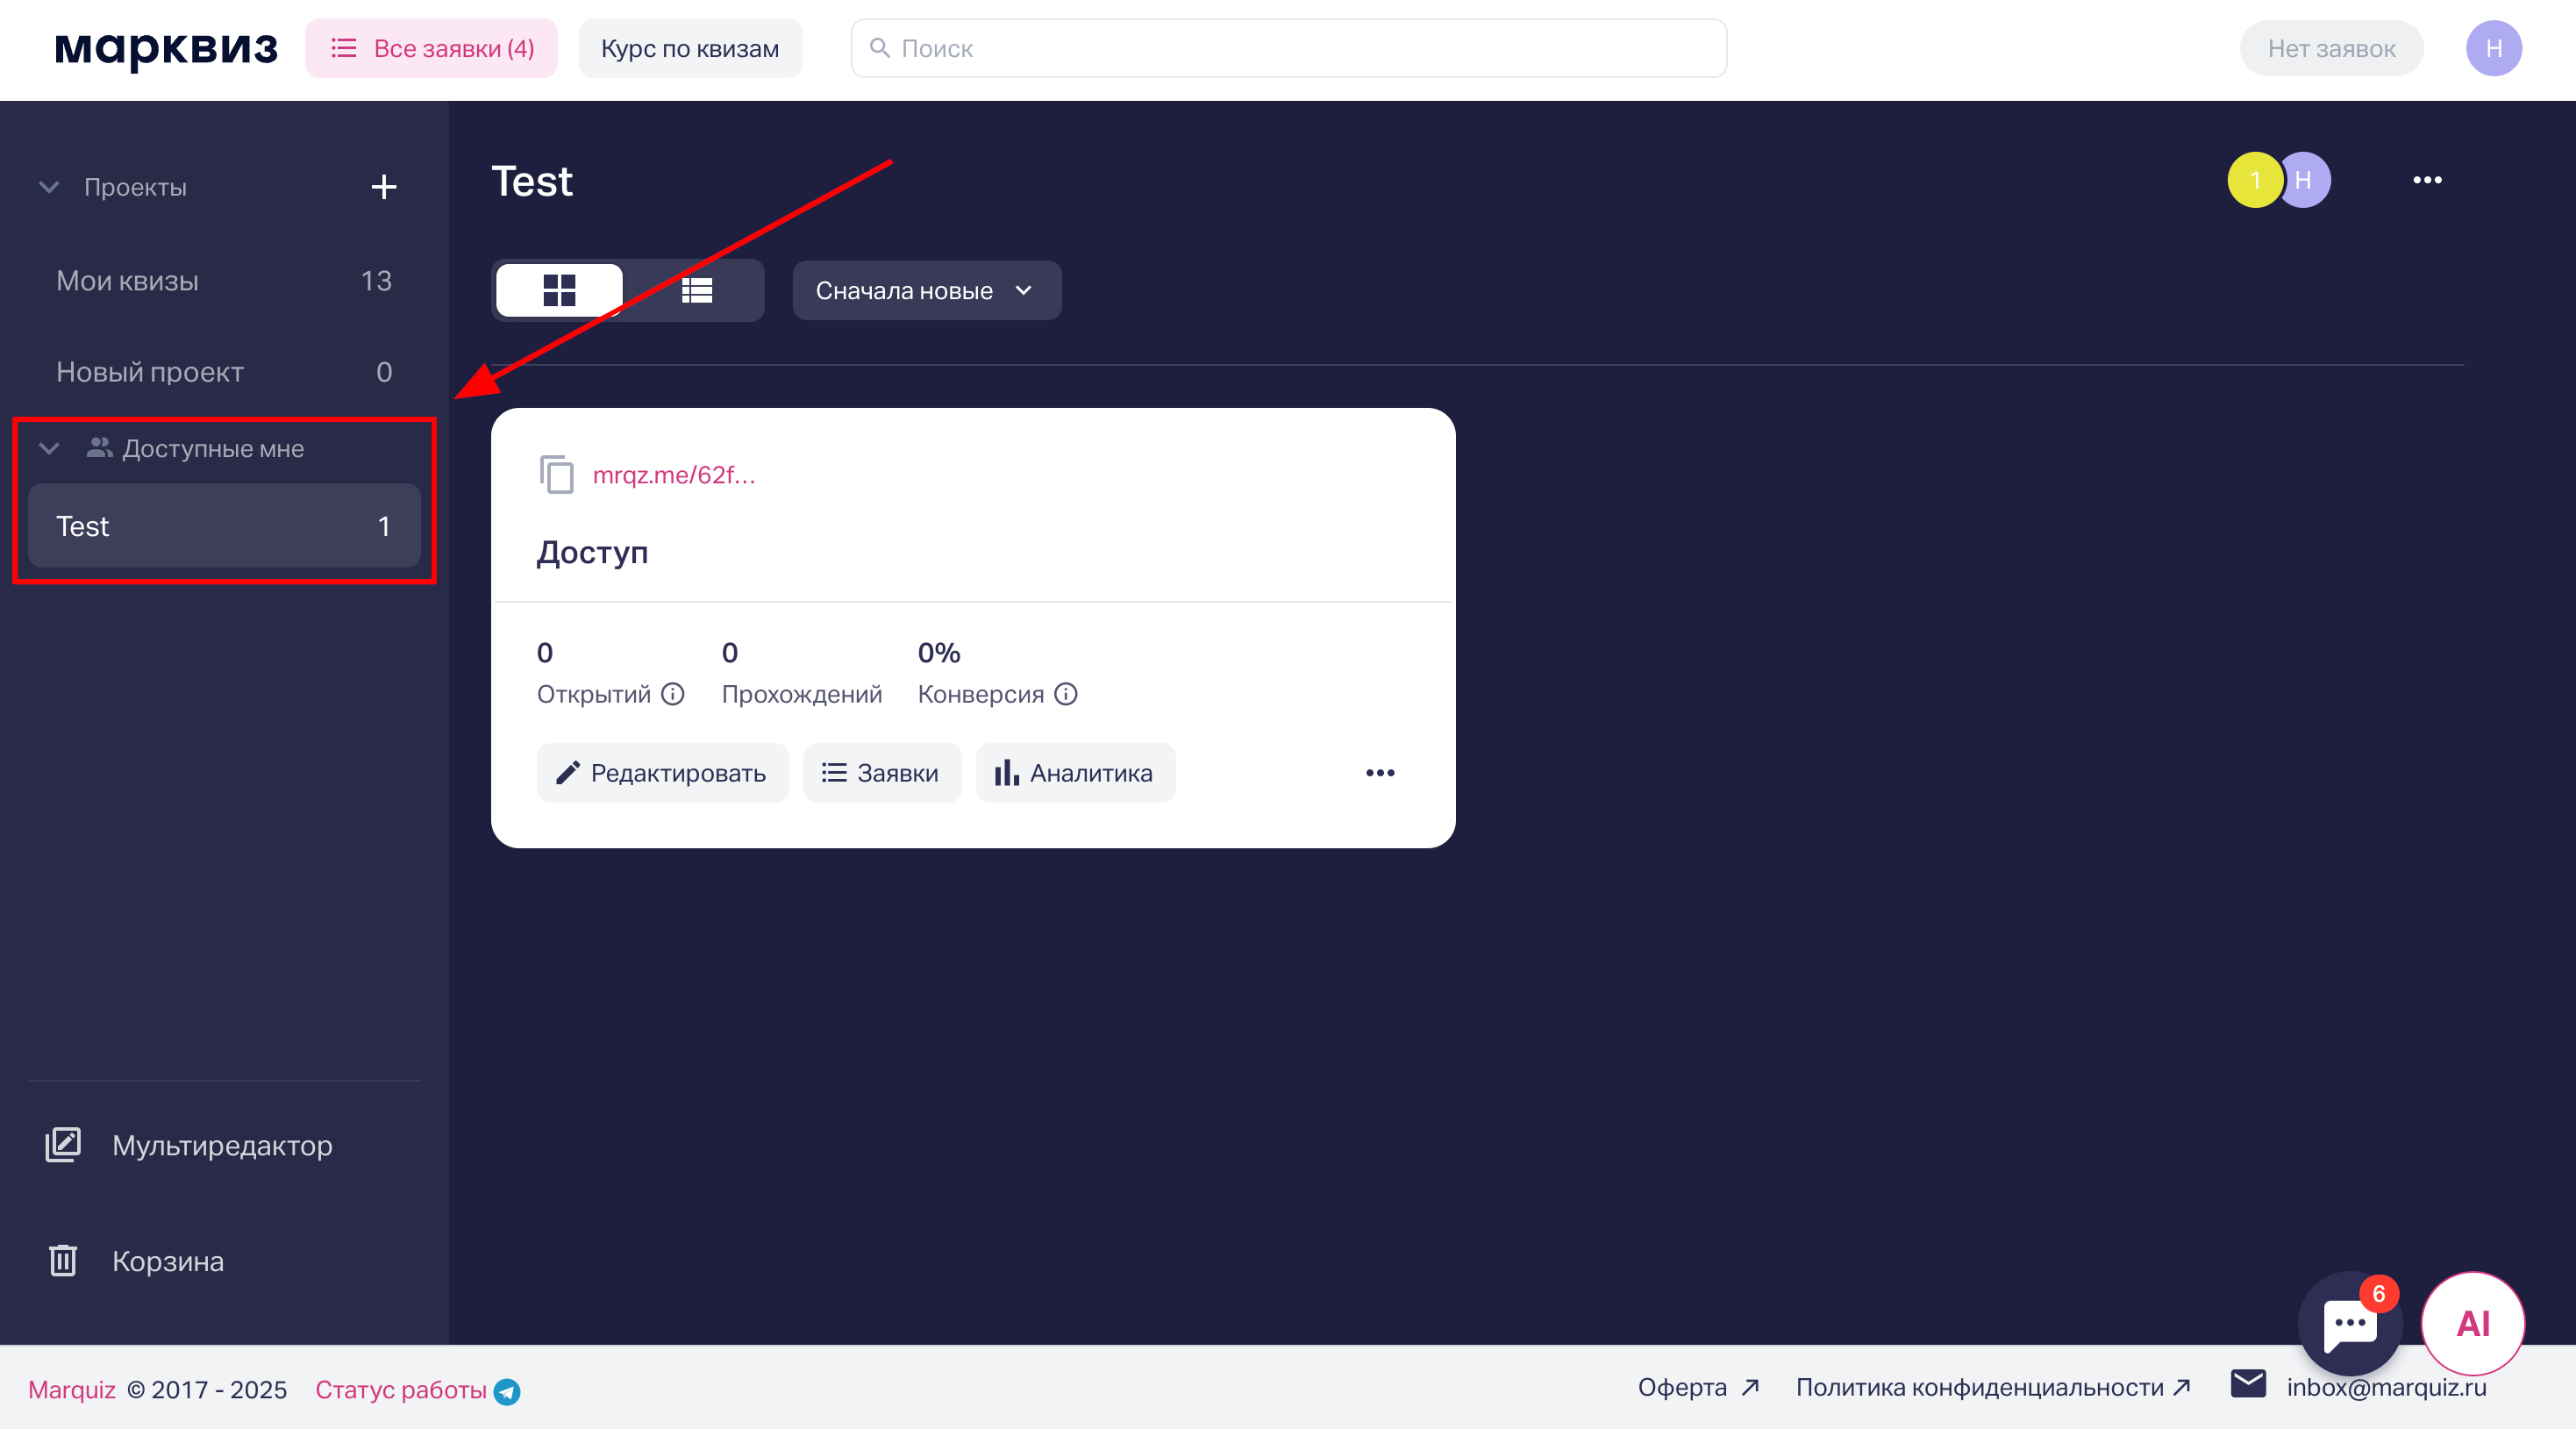Open the project three-dots menu in header
Screen dimensions: 2576x1429
click(x=2427, y=180)
